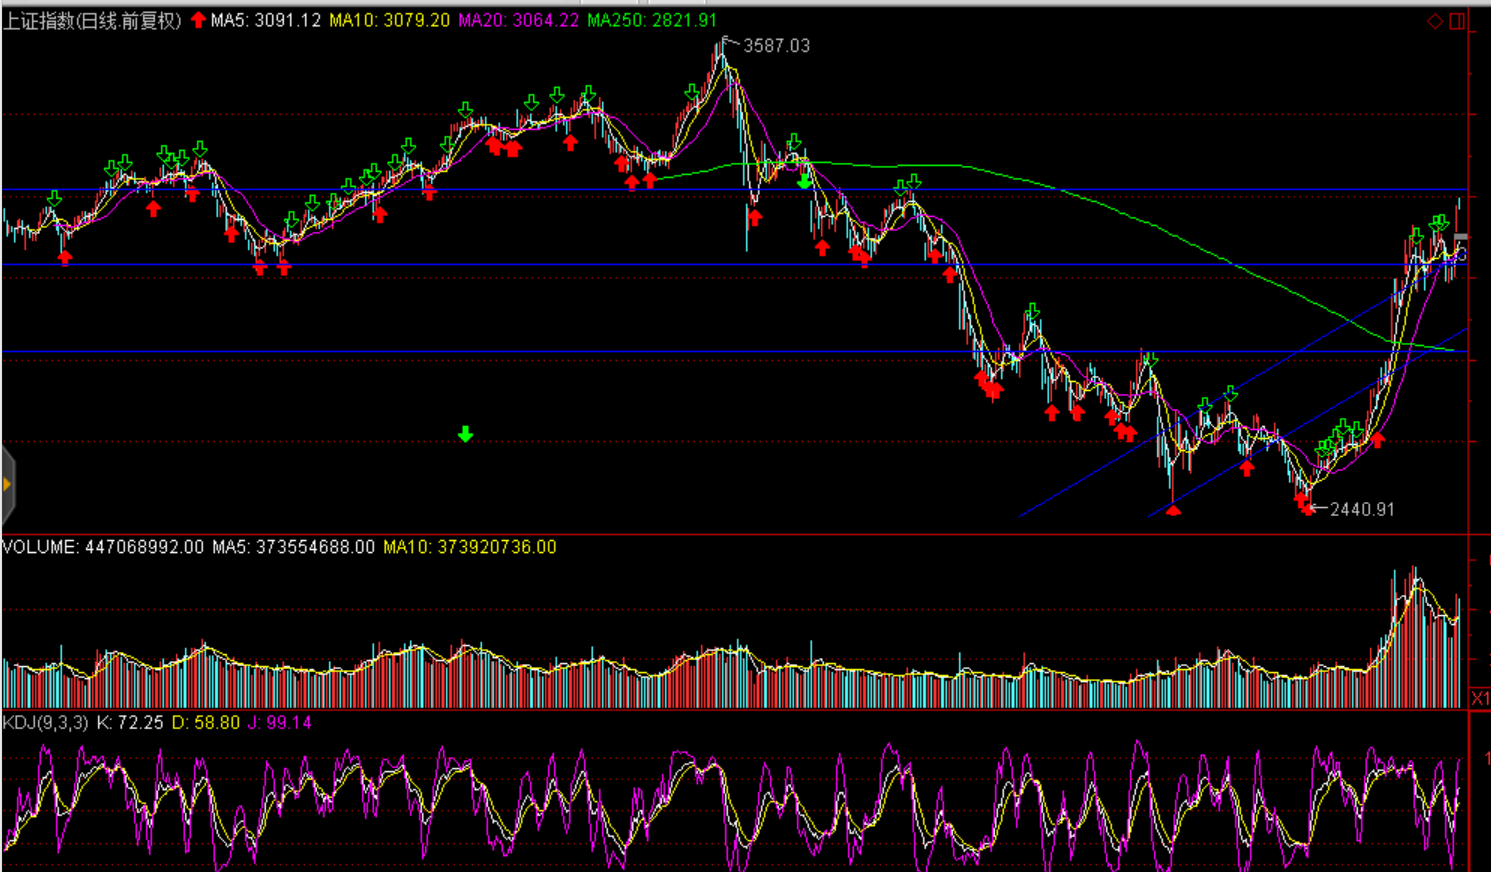Click the X1 scale marker on volume axis
1491x872 pixels.
(1480, 698)
